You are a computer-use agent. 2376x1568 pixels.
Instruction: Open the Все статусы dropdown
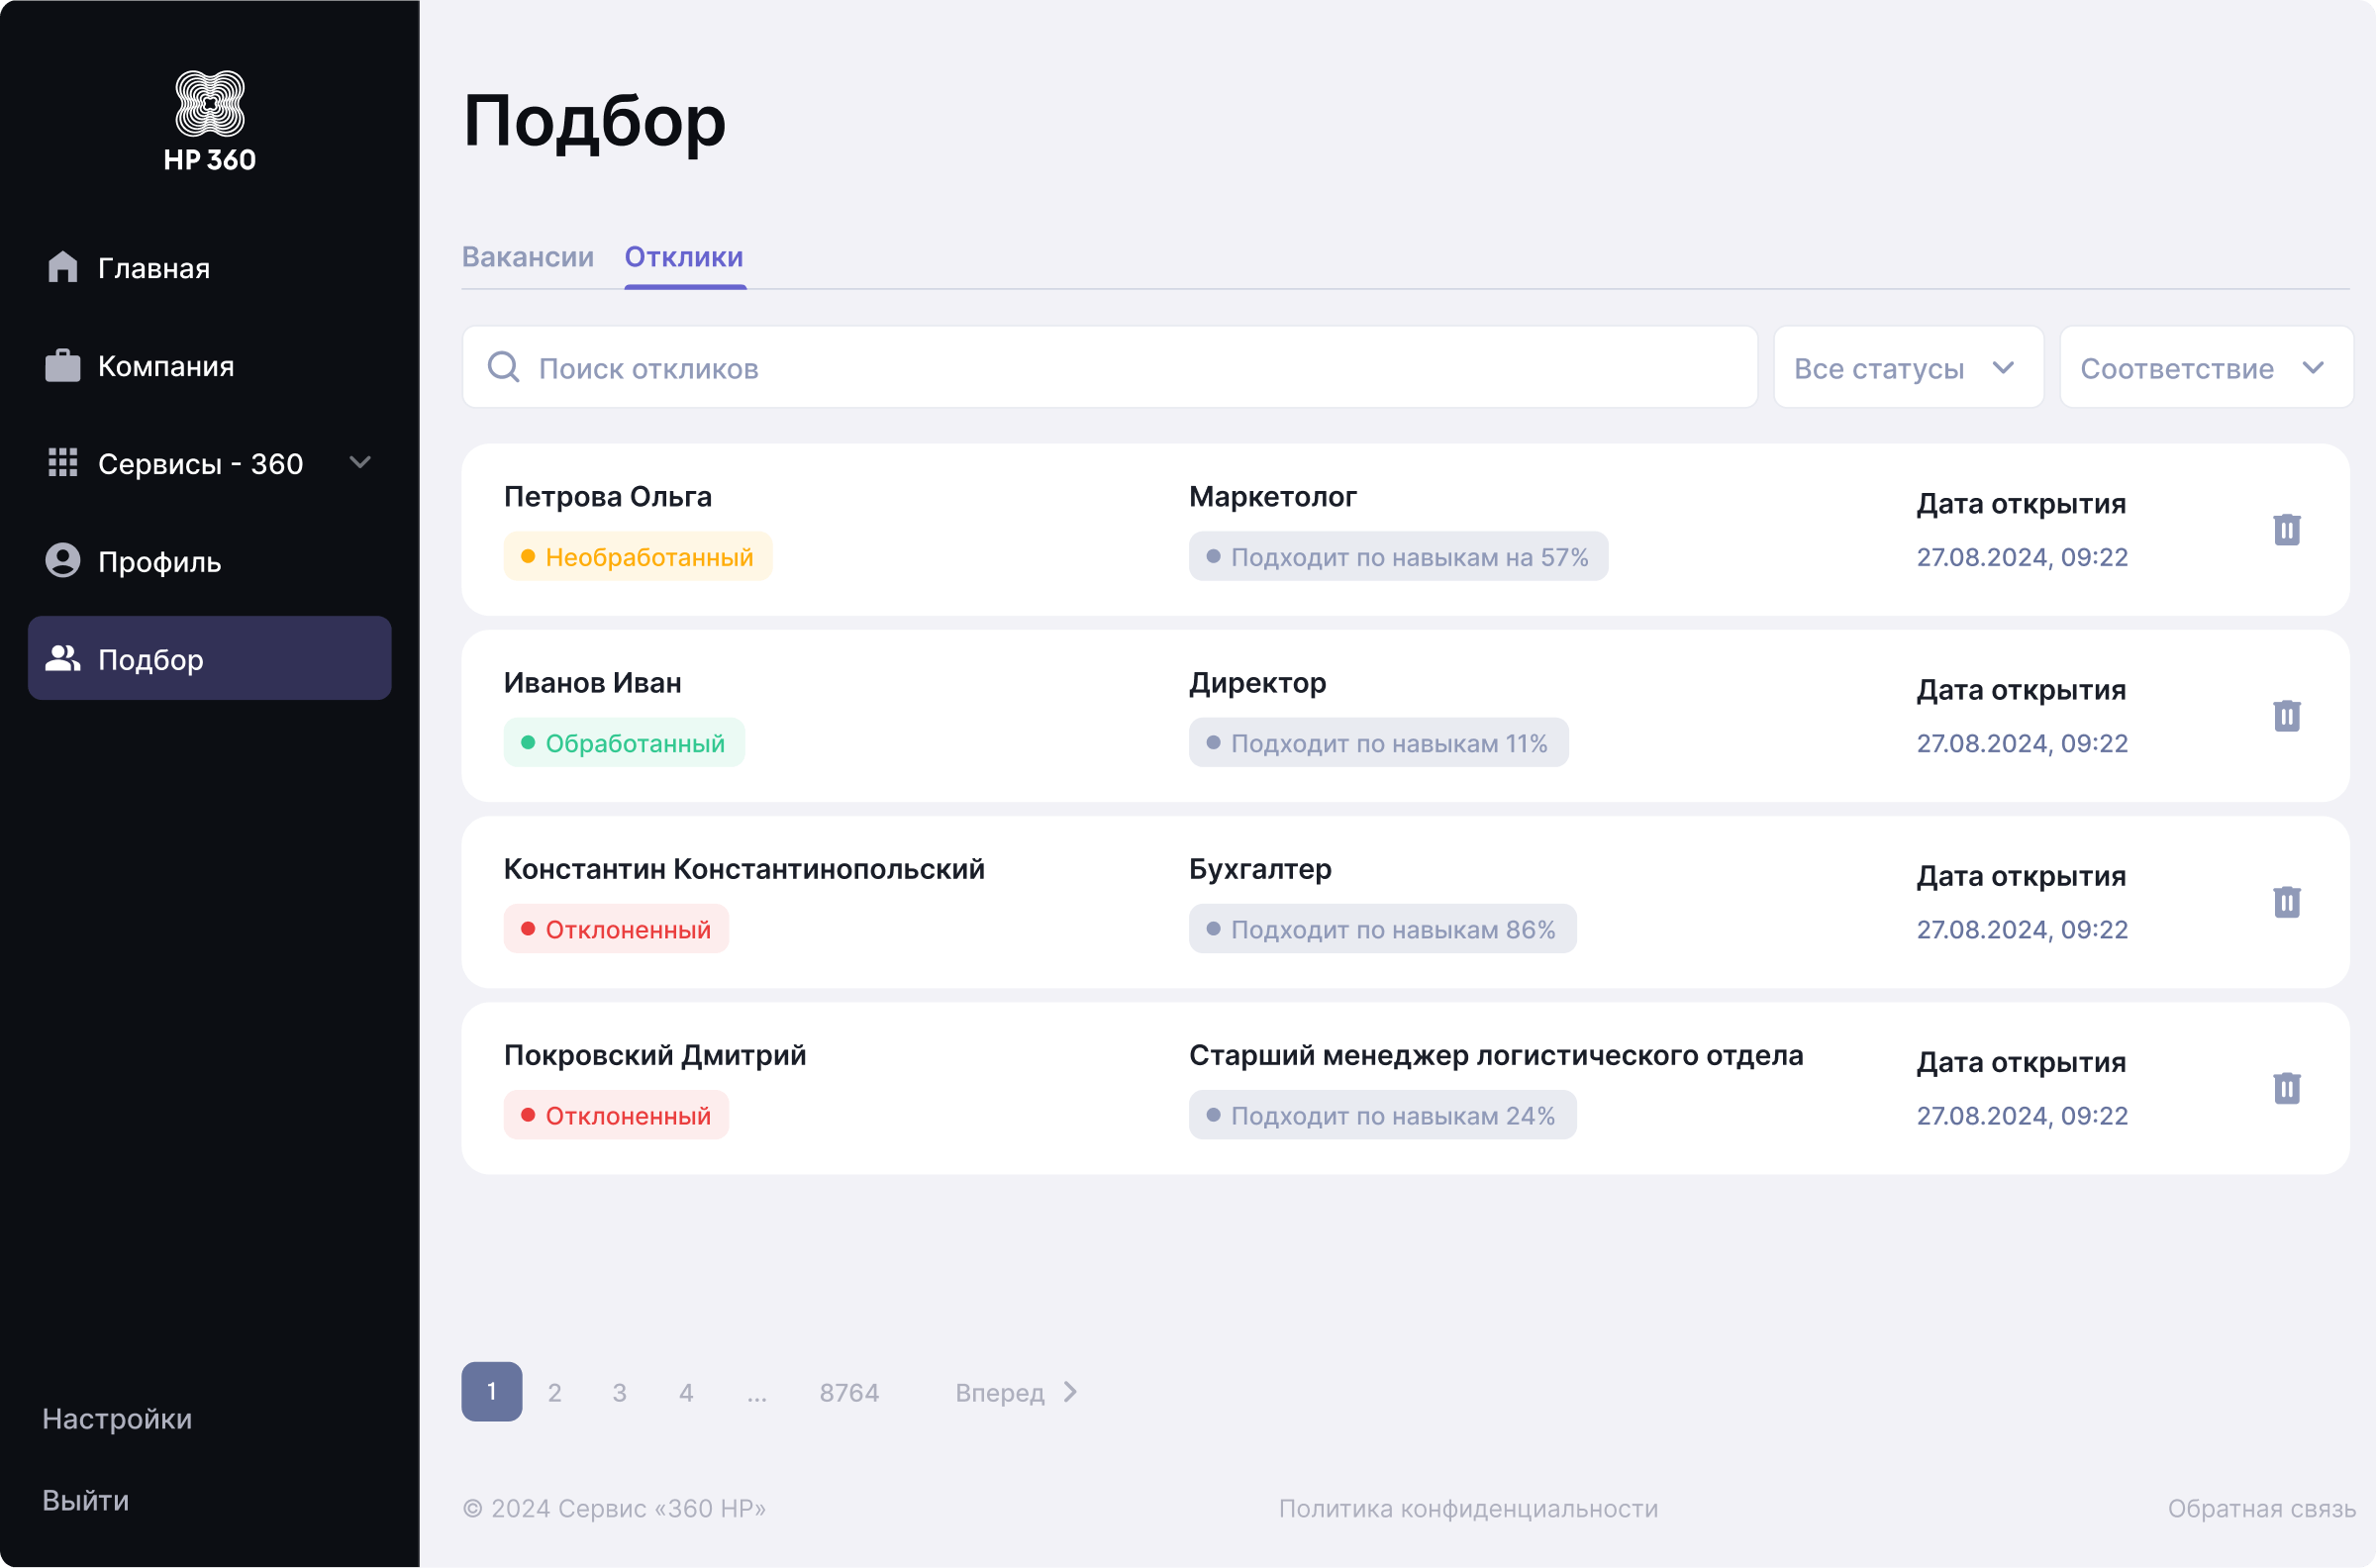(x=1907, y=367)
